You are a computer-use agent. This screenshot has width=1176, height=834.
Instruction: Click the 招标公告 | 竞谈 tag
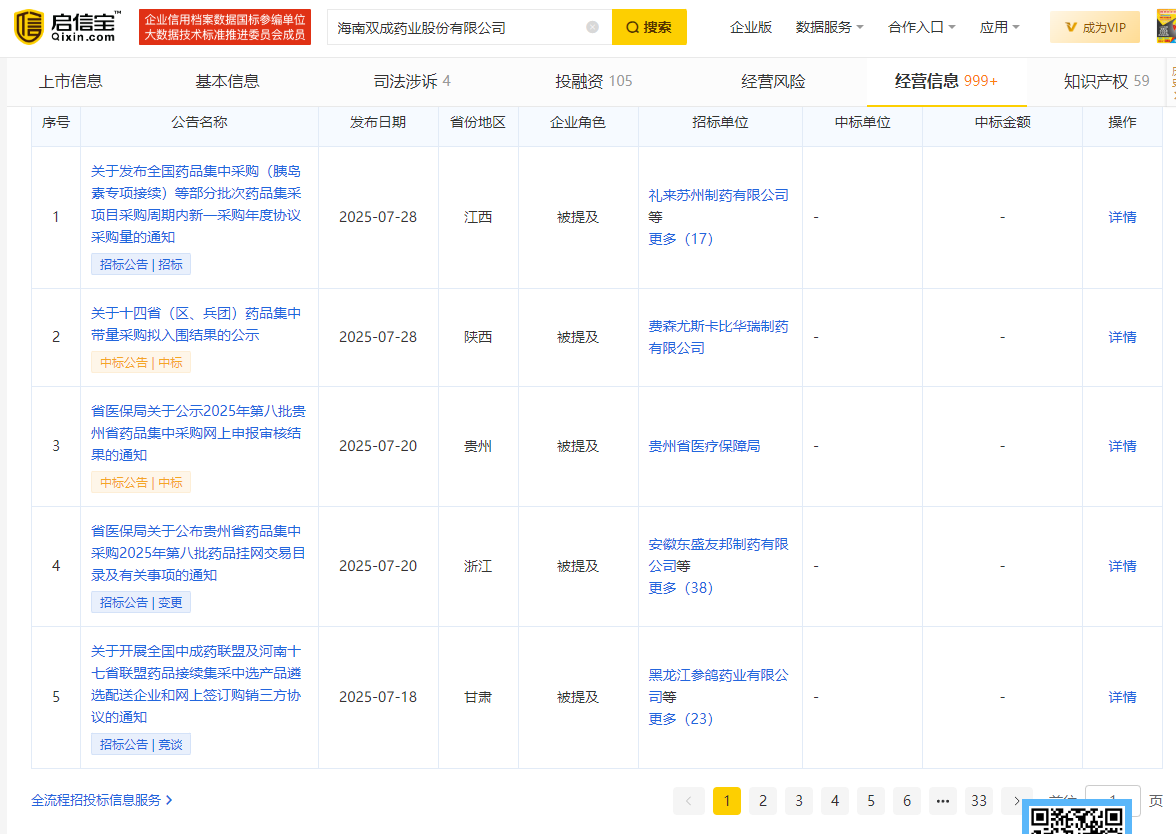(141, 744)
